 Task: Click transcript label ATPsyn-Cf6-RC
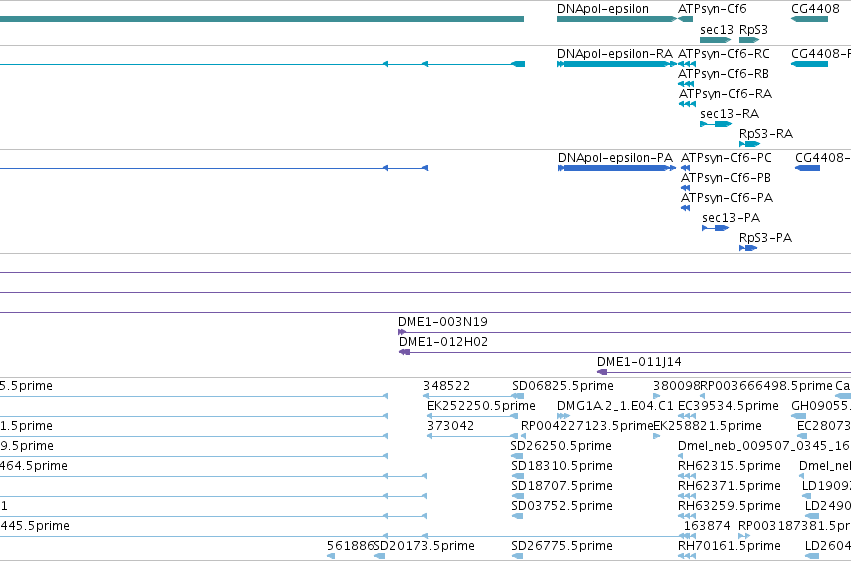coord(723,54)
